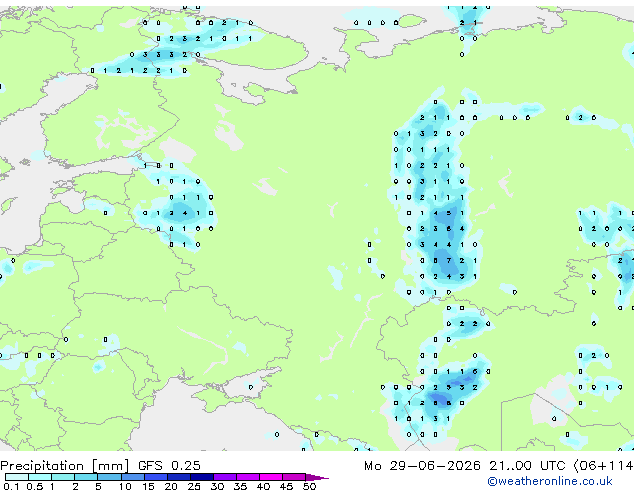
Task: Pick the 20–25 mm legend color
Action: tap(178, 477)
